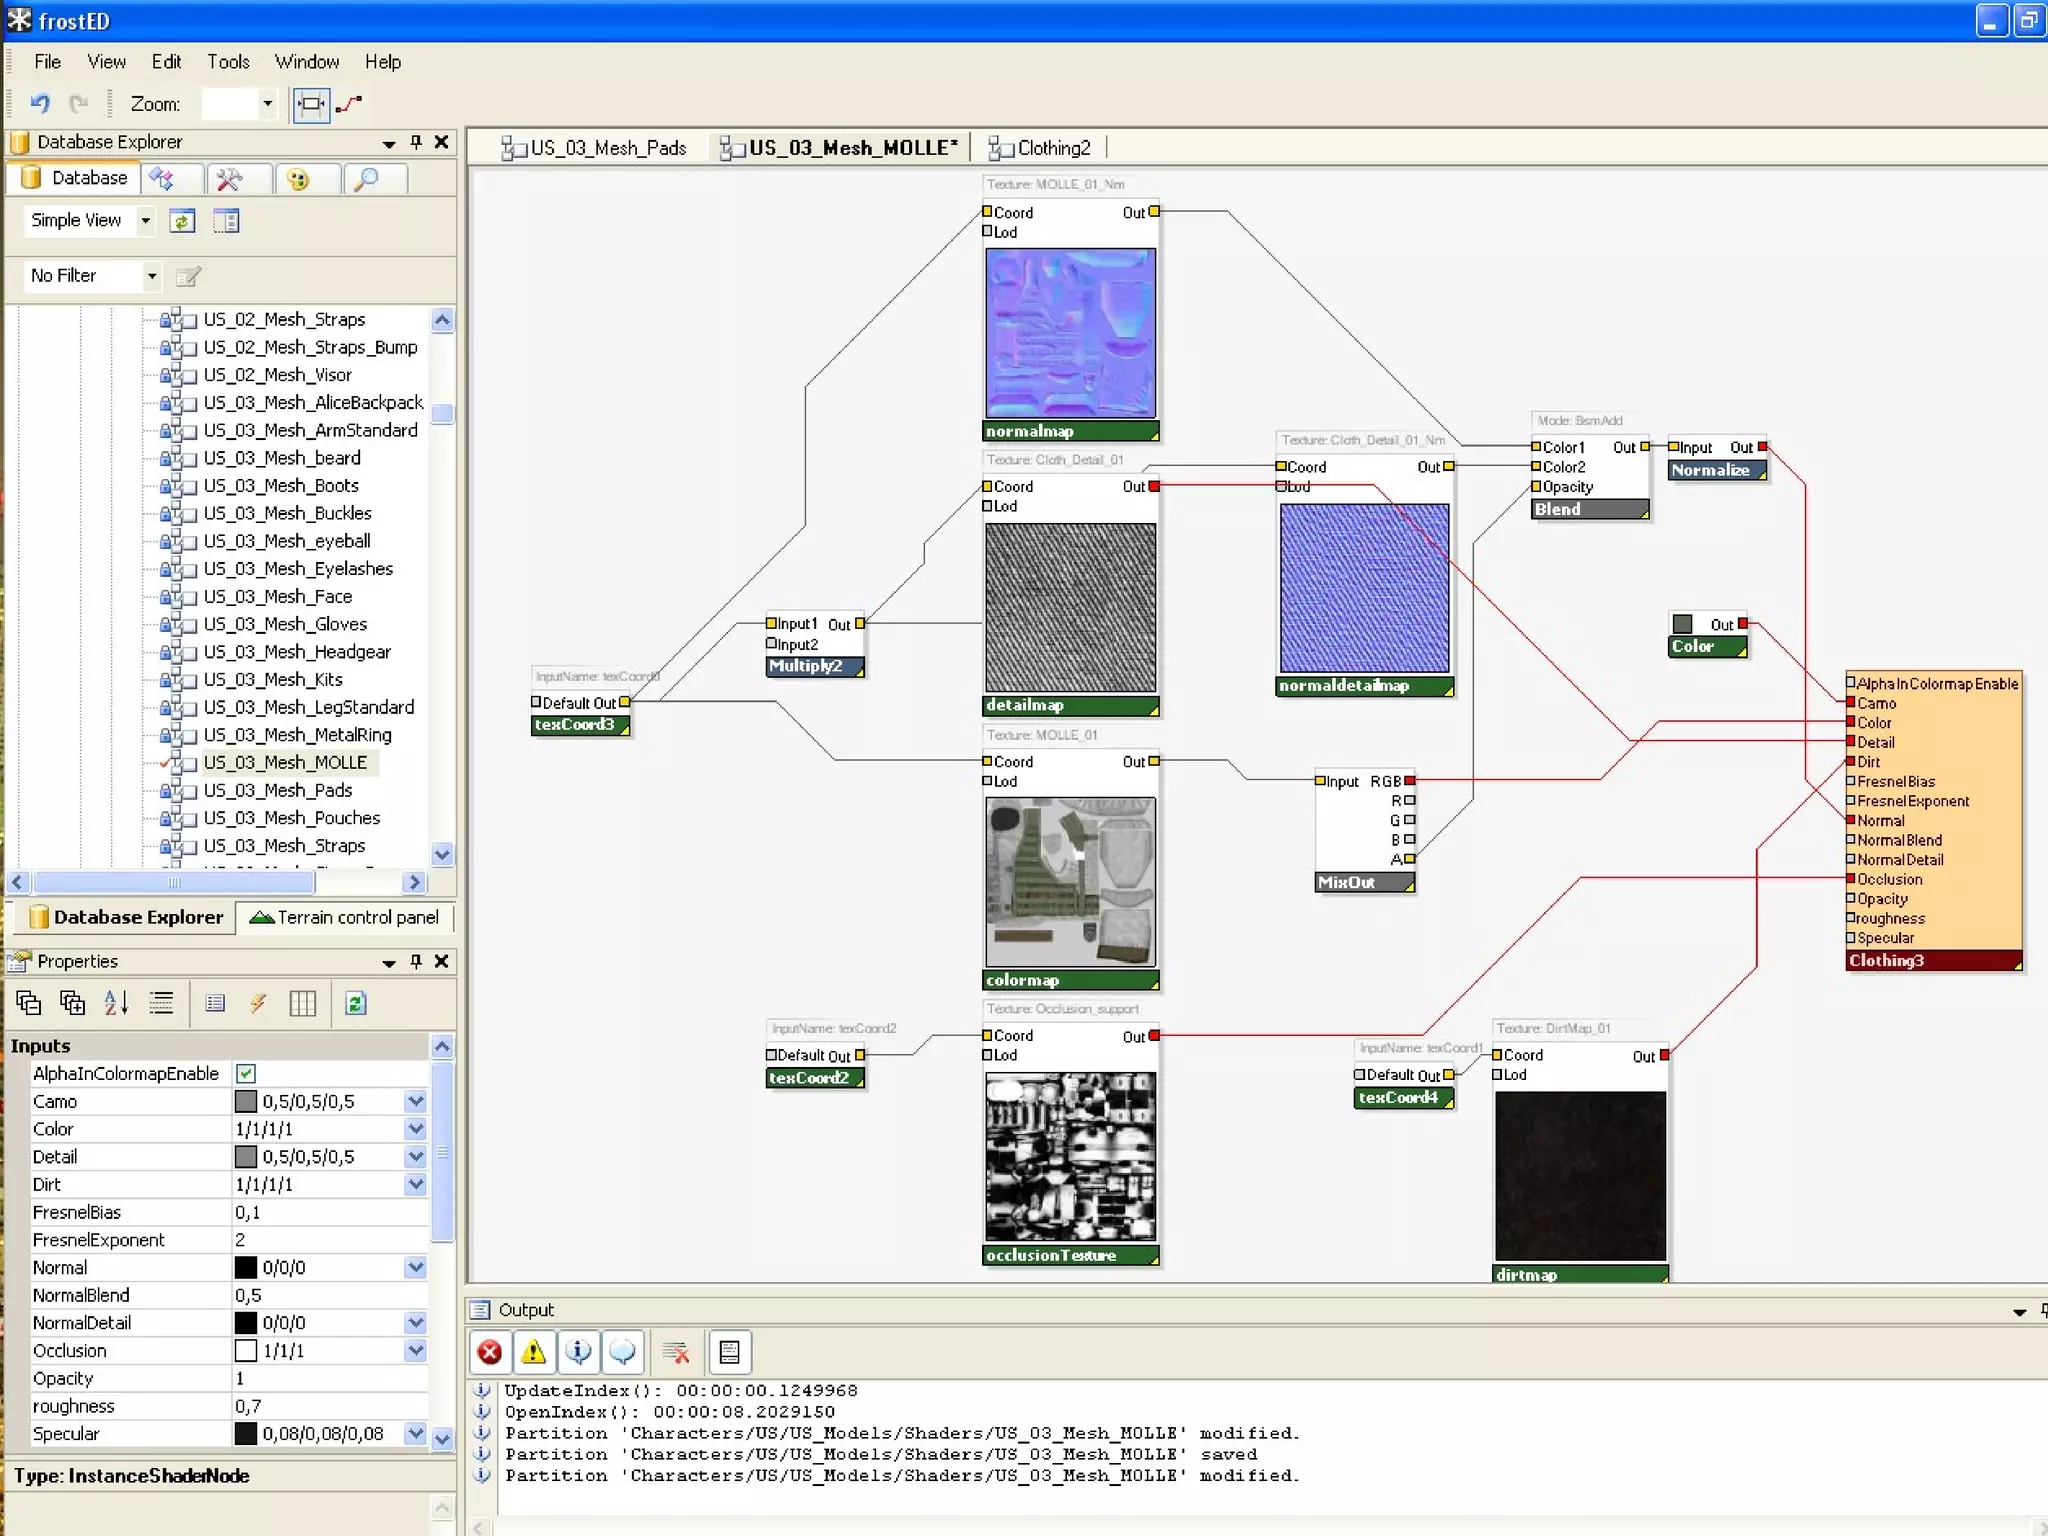Toggle warning messages filter in Output panel

[x=534, y=1352]
